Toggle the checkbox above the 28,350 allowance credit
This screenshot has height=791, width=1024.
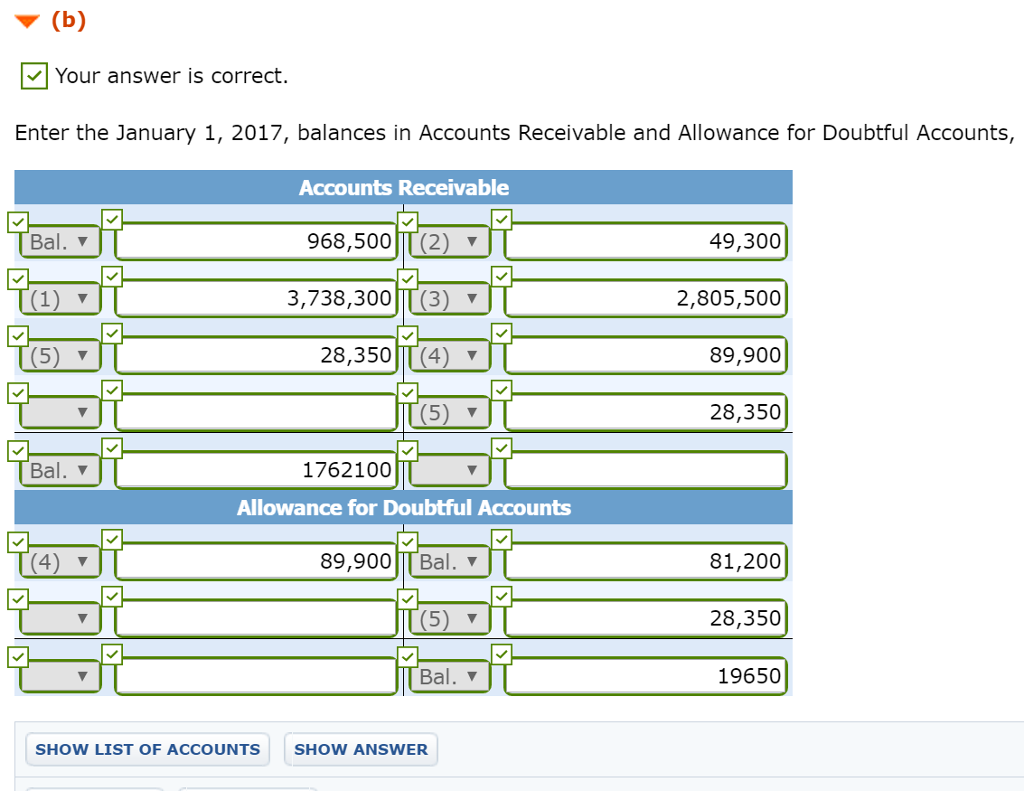point(502,595)
